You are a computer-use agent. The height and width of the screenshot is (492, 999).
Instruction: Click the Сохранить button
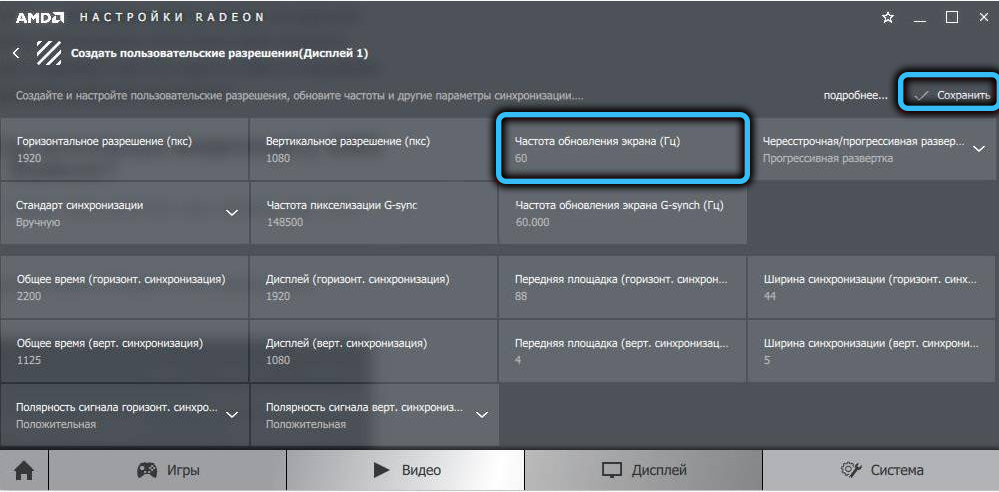click(x=951, y=95)
